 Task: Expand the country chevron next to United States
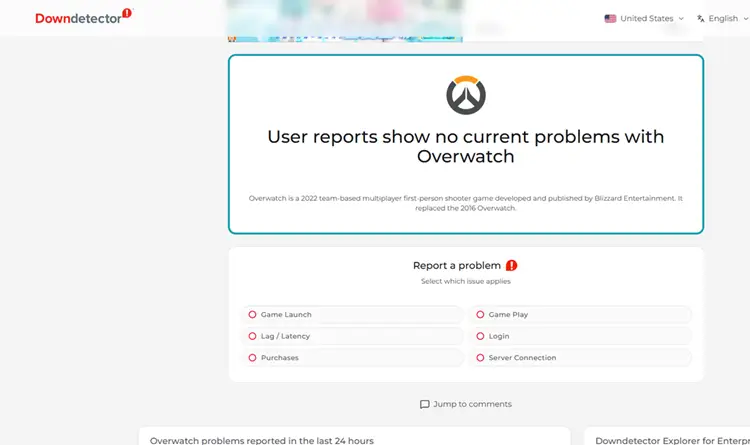681,19
